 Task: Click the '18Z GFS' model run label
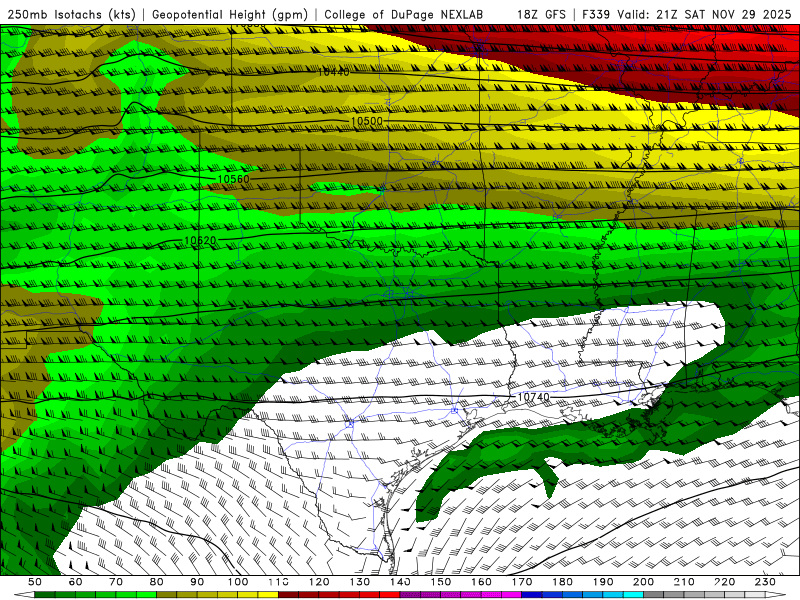541,15
